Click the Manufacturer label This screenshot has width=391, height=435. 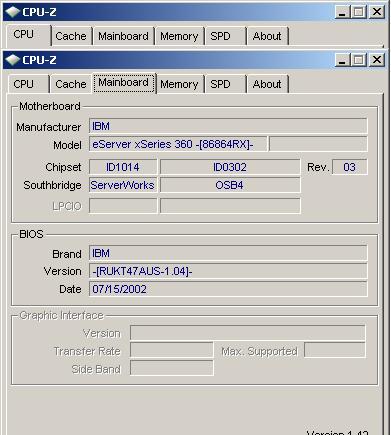[x=49, y=127]
